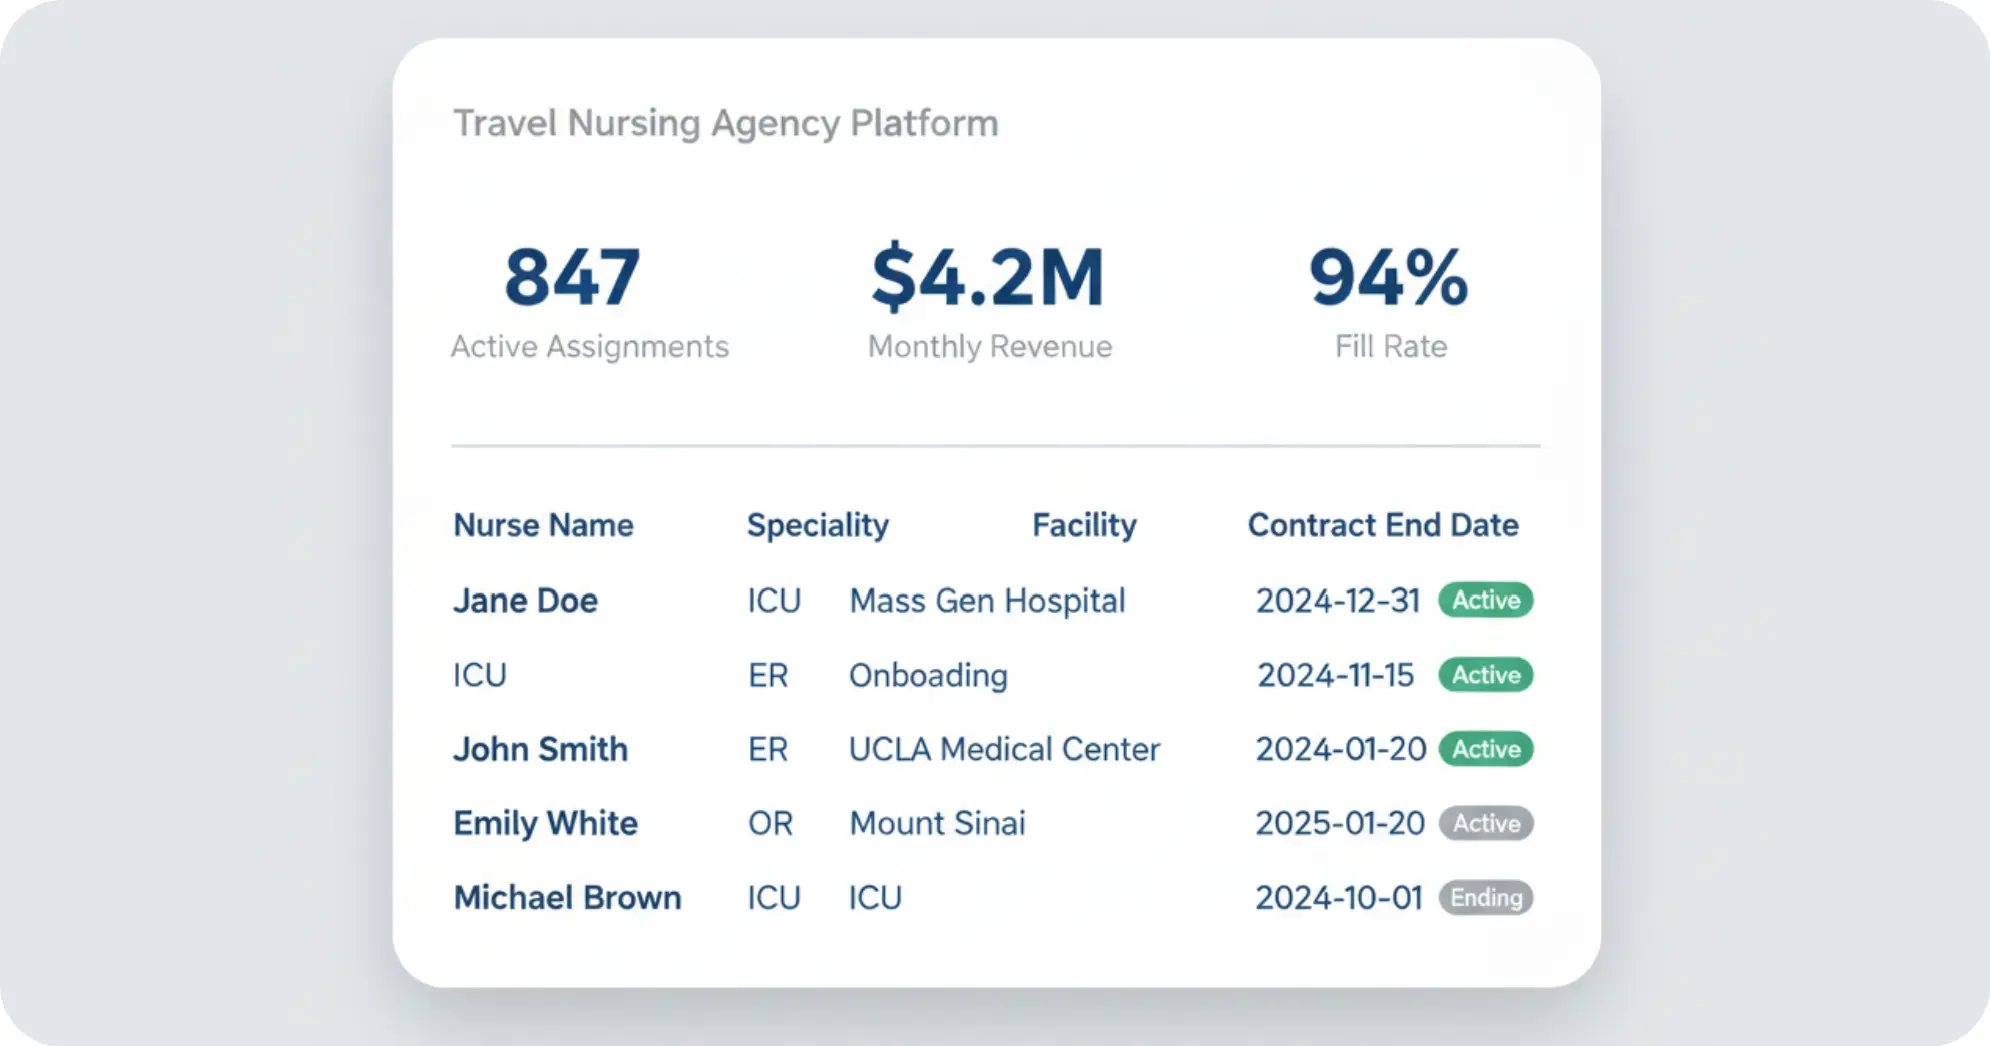Click the 2025-01-20 contract end date
Screen dimensions: 1990x1046
tap(1340, 823)
